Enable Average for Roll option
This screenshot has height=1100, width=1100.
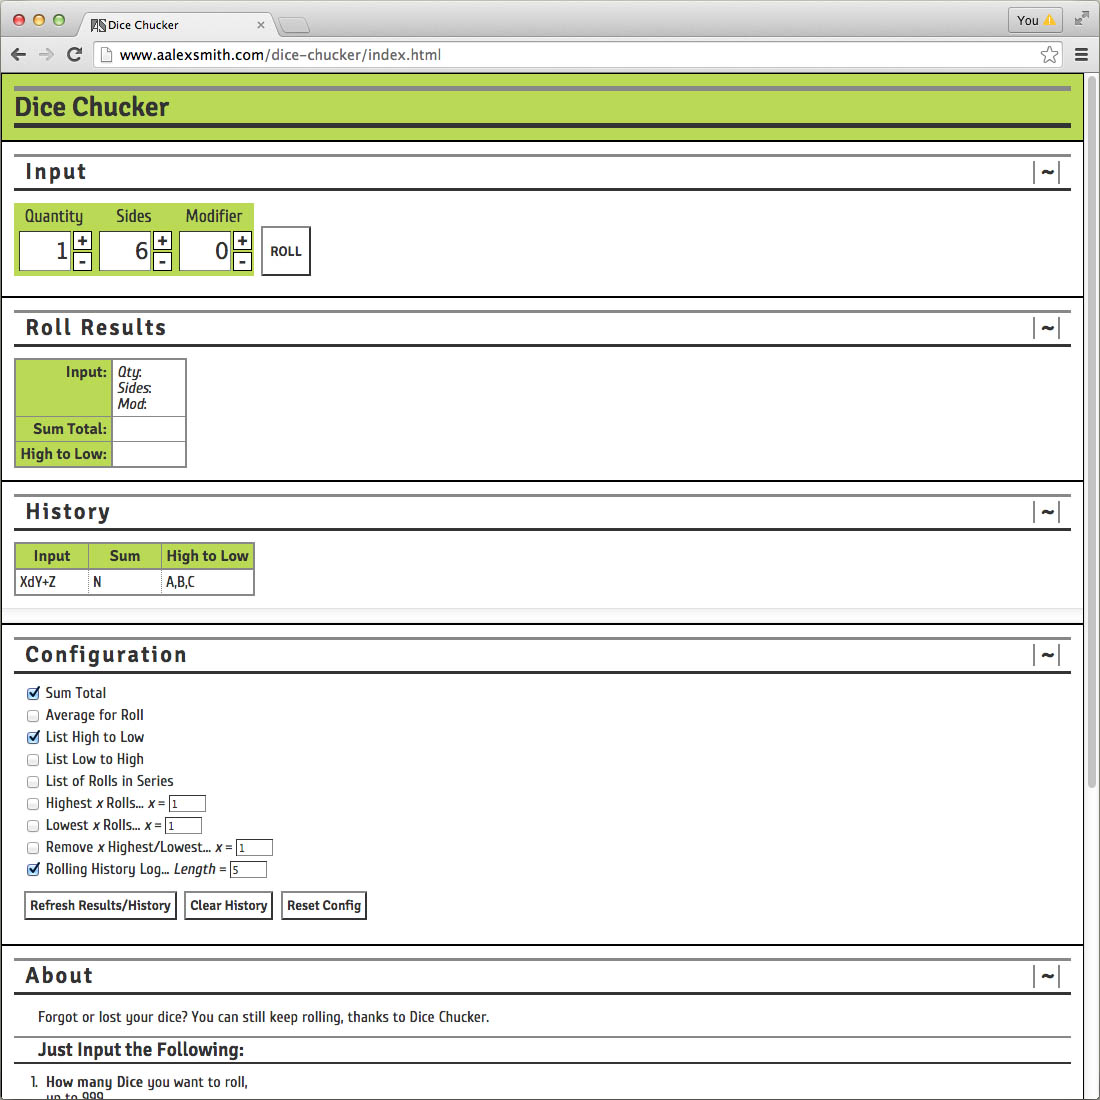pos(33,716)
